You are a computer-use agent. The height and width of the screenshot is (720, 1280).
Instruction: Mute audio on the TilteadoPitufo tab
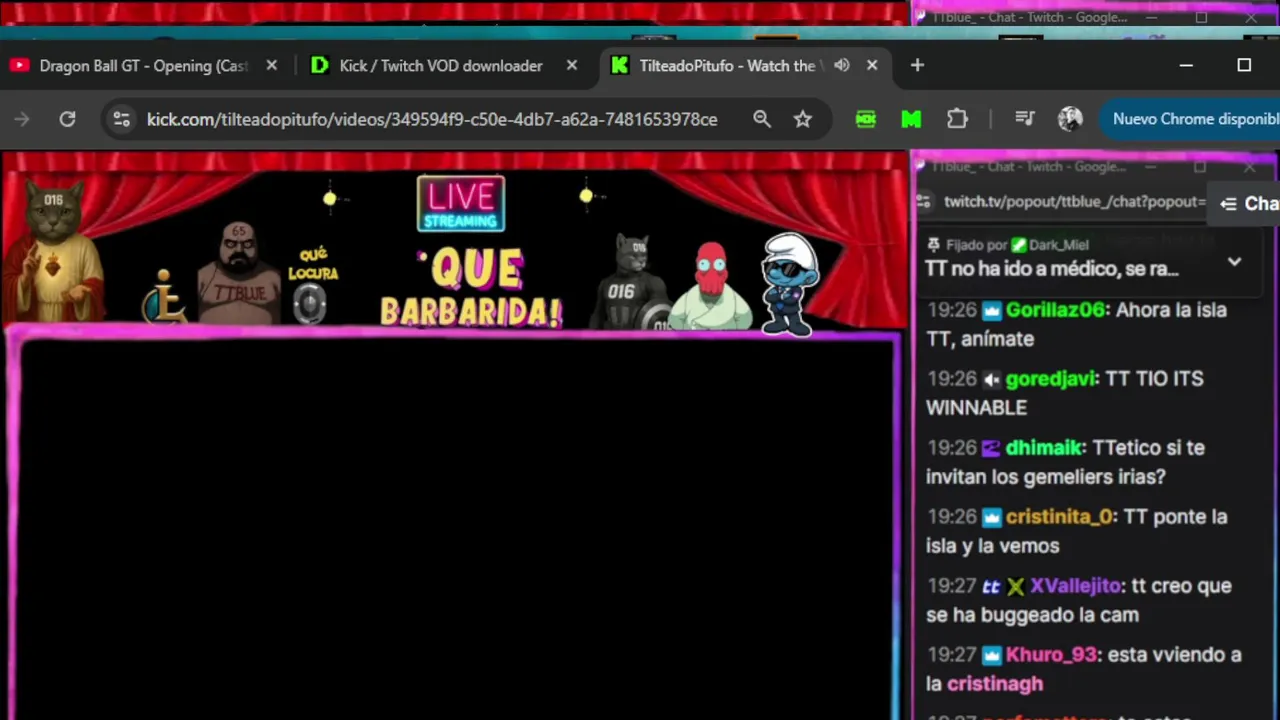pyautogui.click(x=842, y=65)
